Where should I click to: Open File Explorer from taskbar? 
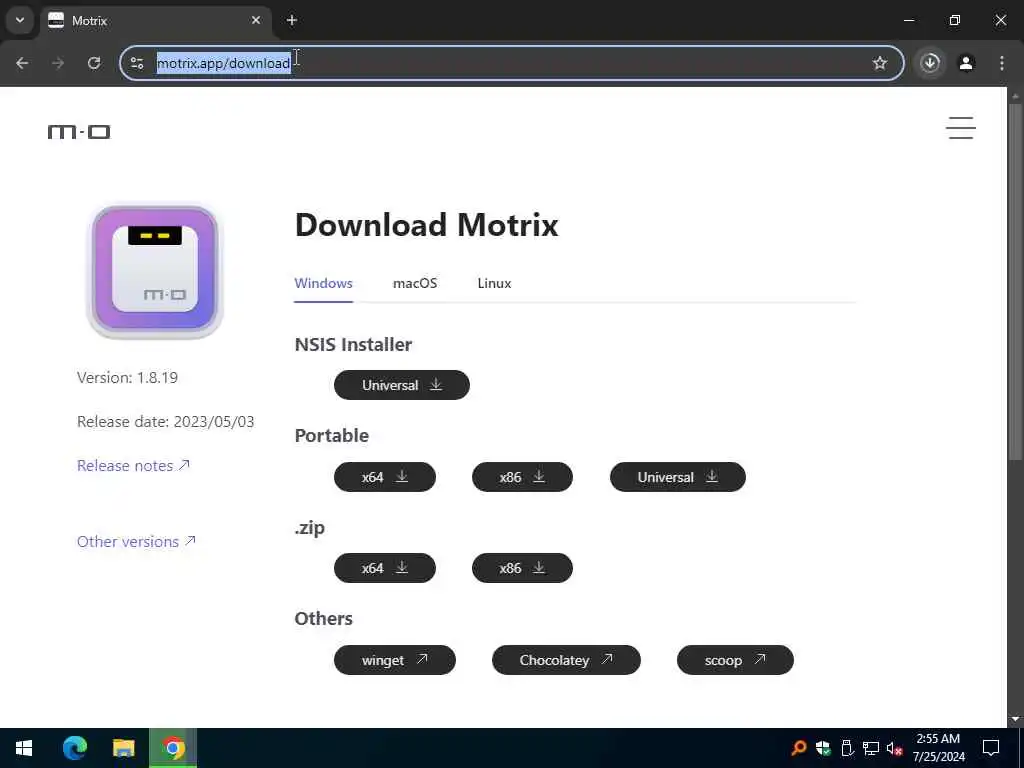pos(123,748)
